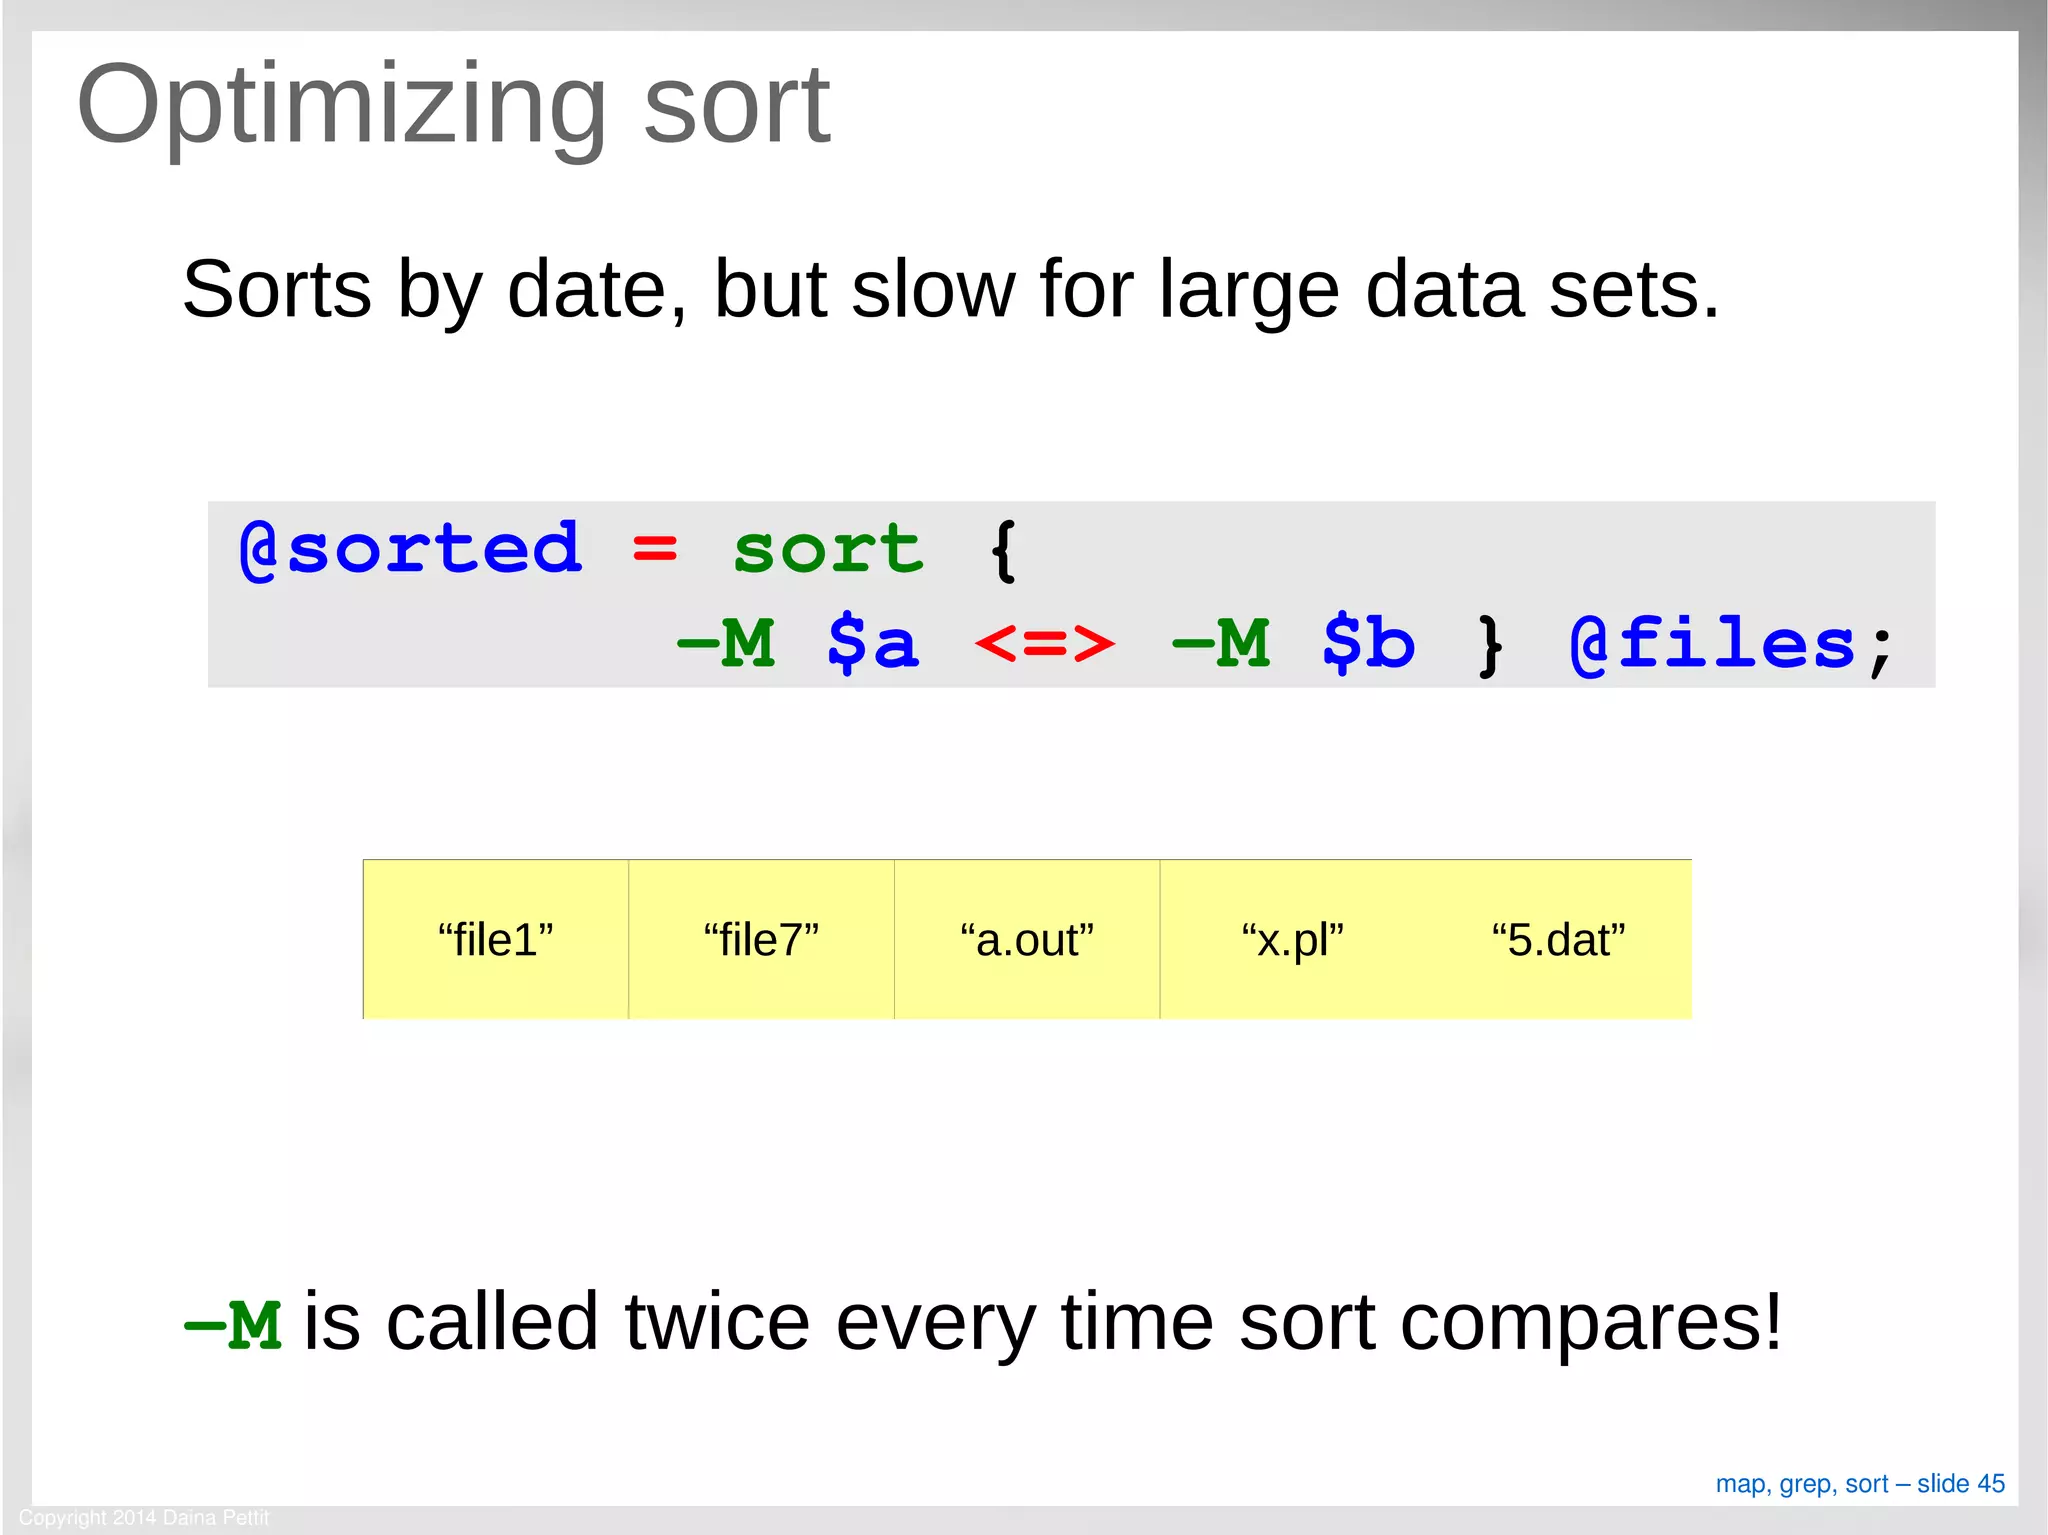Image resolution: width=2048 pixels, height=1535 pixels.
Task: Click the "x.pl" table cell
Action: [x=1293, y=939]
